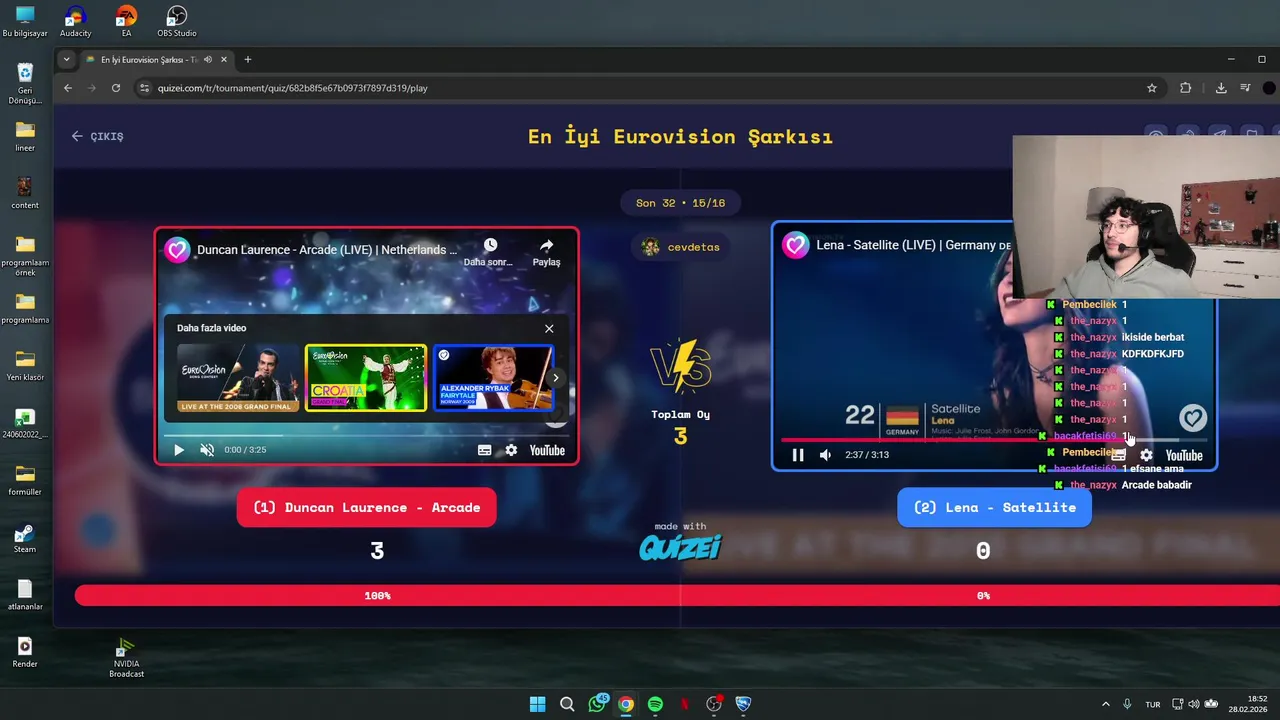Screen dimensions: 1280x720
Task: Vote for (1) Duncan Laurence - Arcade
Action: pos(366,507)
